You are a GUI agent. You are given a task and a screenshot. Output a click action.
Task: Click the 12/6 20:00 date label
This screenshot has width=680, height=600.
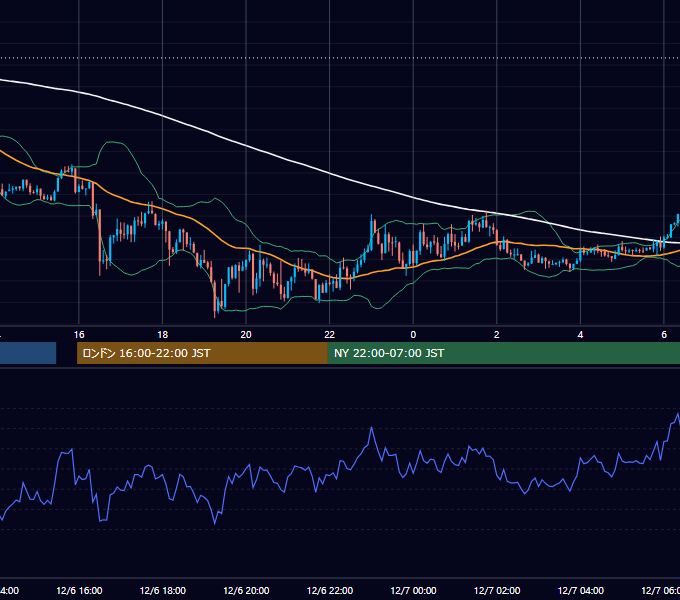(x=246, y=590)
